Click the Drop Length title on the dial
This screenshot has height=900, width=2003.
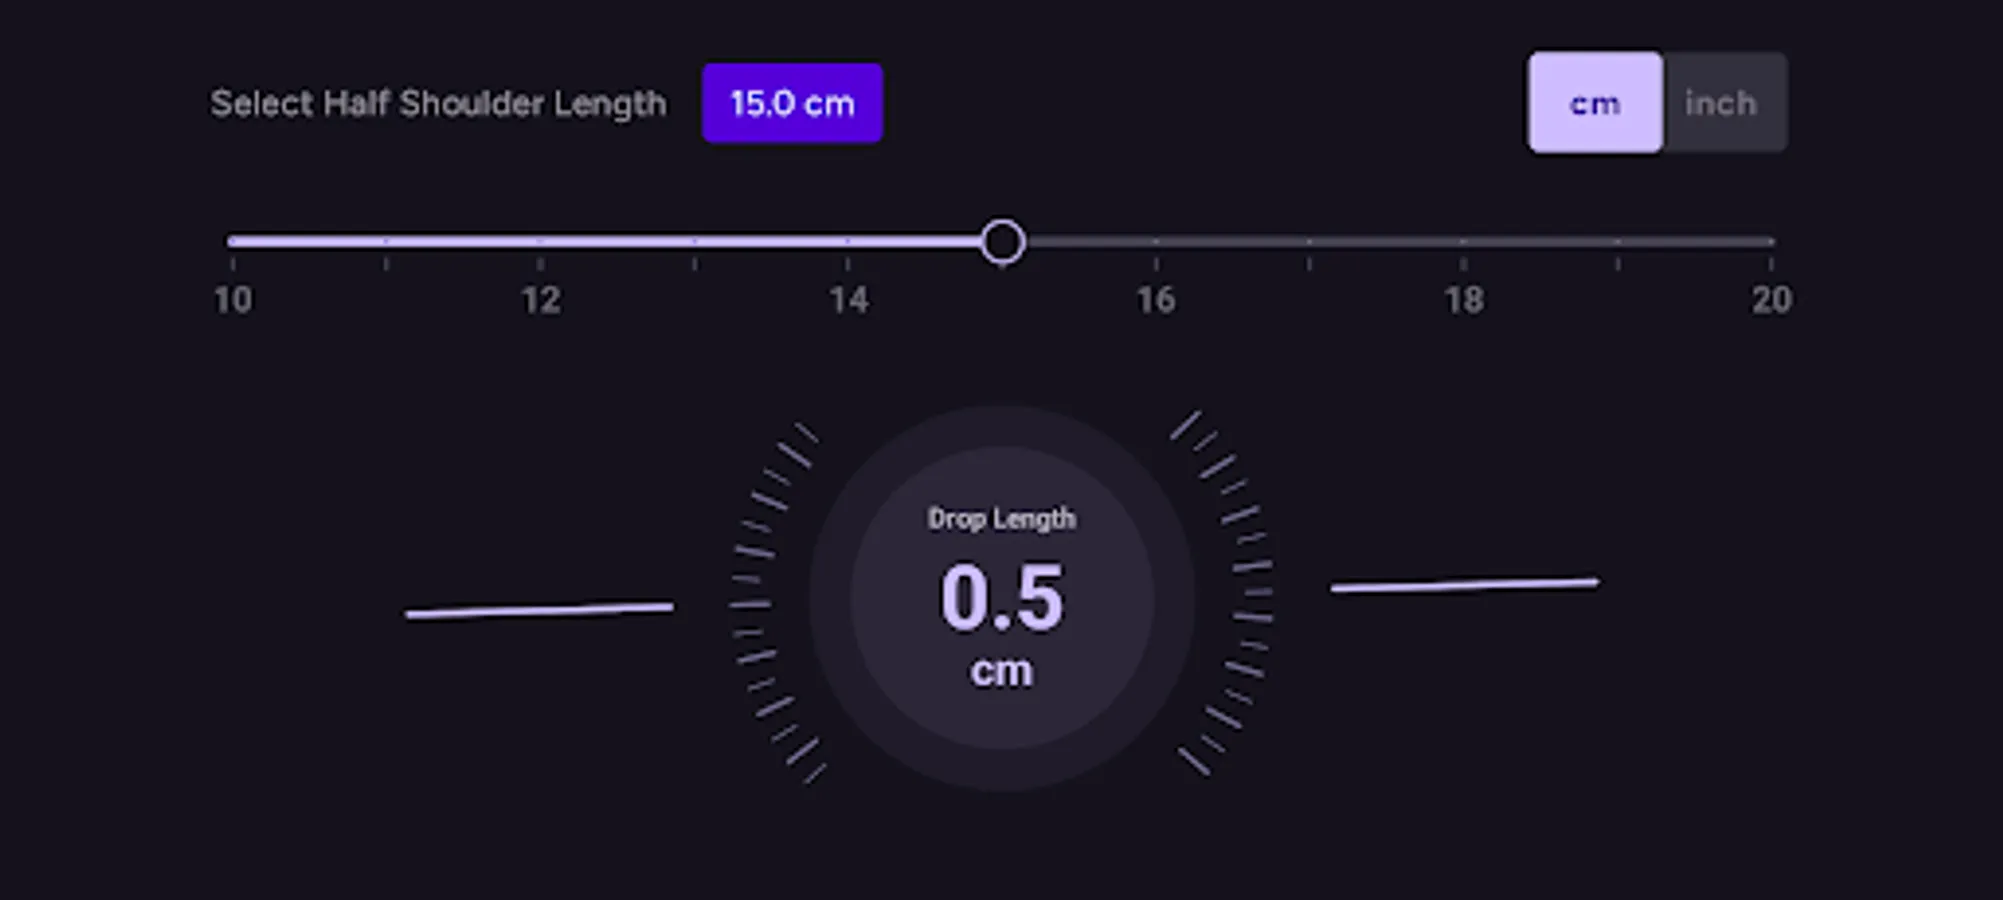tap(1001, 518)
